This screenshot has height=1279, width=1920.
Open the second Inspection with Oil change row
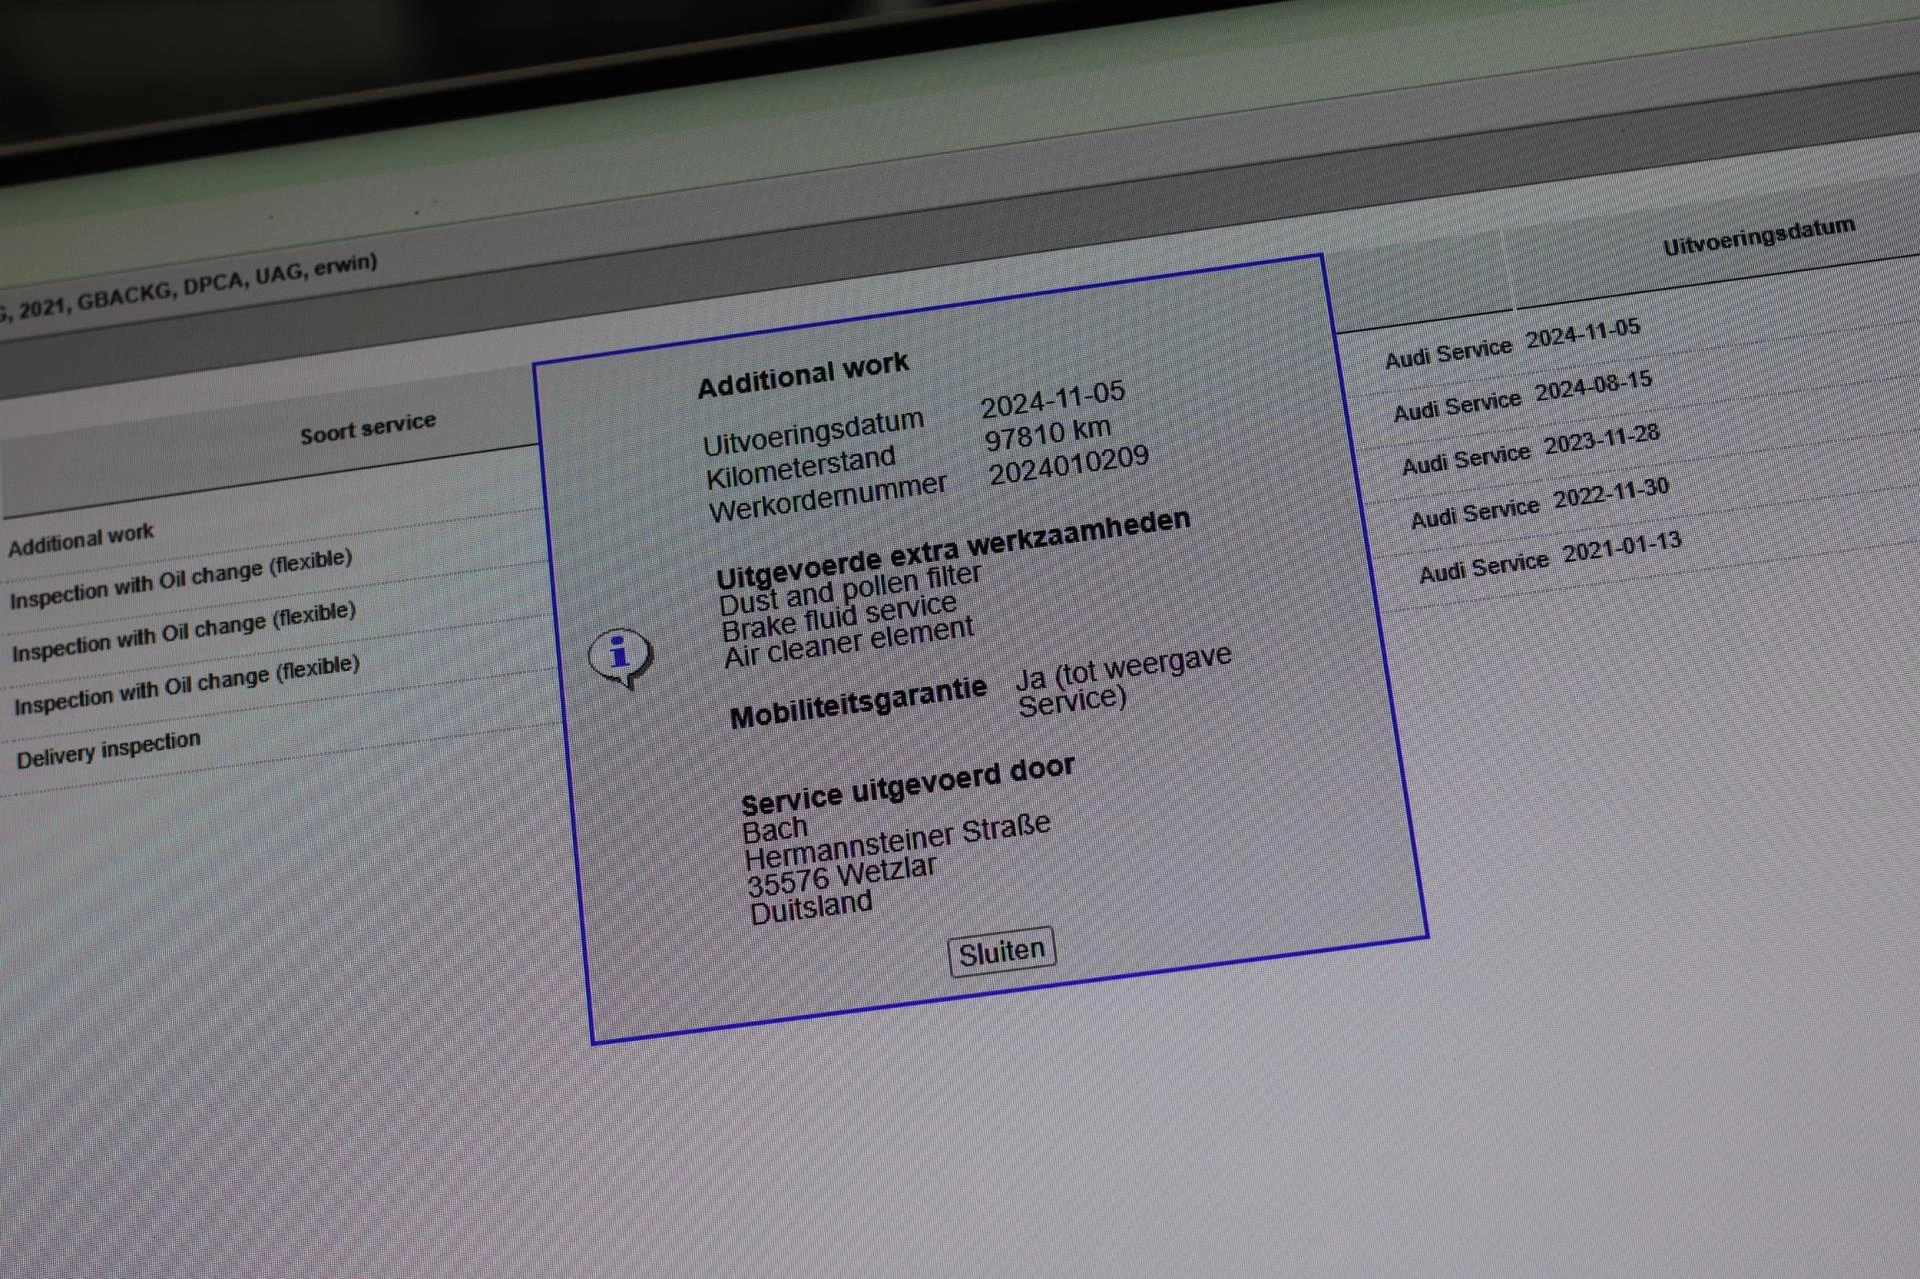pyautogui.click(x=184, y=632)
